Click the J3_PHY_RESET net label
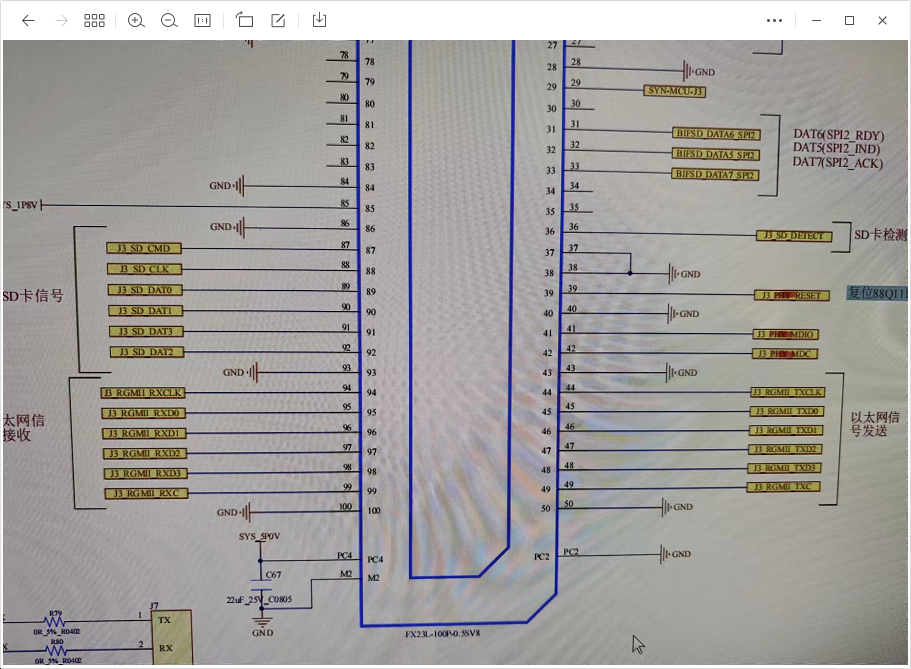Screen dimensions: 911x669 tap(791, 295)
